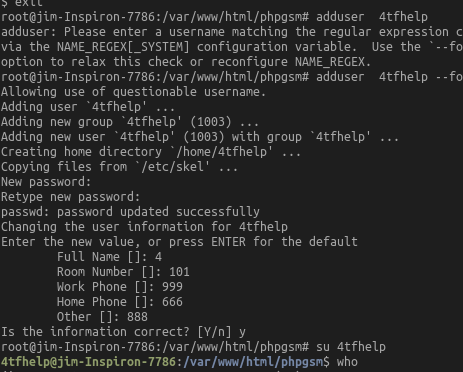Click the Other field value 888
The width and height of the screenshot is (463, 372).
point(137,317)
